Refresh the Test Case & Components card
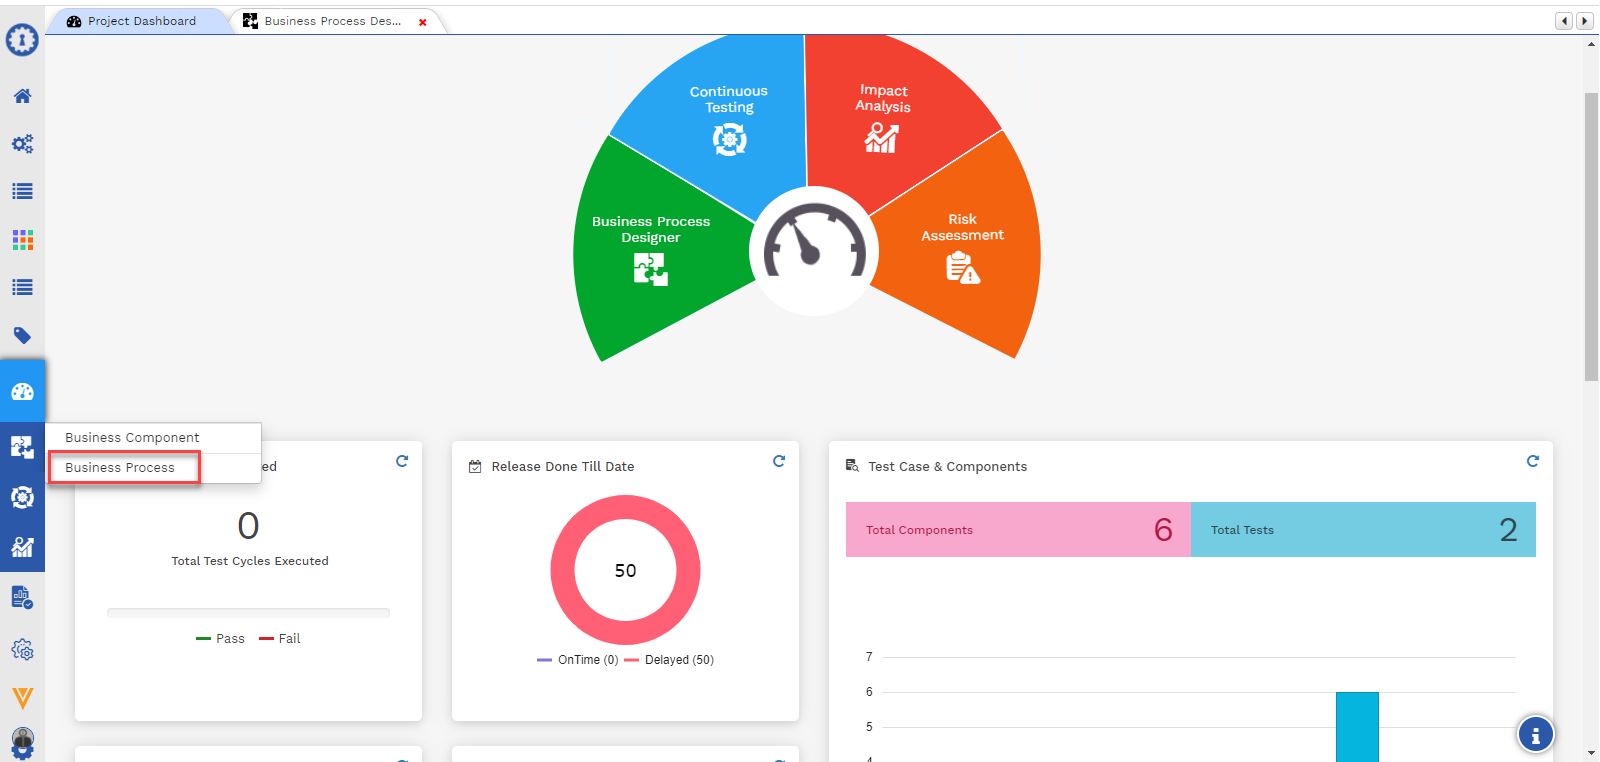Screen dimensions: 1600x762 pos(1533,461)
